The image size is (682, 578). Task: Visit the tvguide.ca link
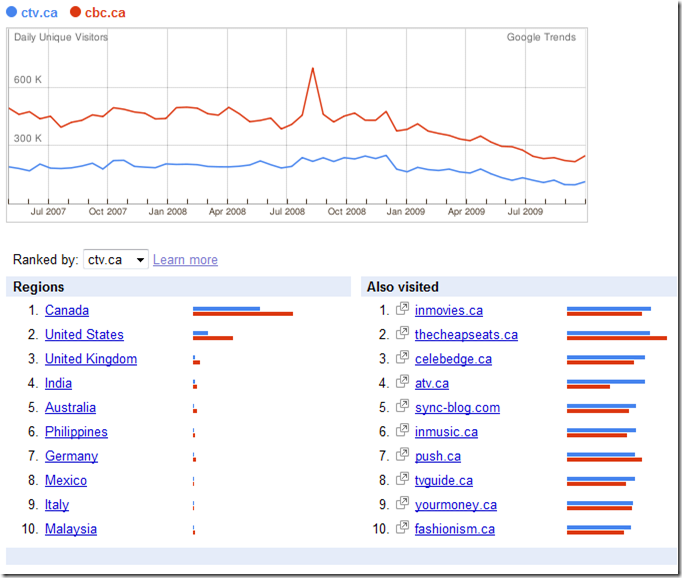444,481
